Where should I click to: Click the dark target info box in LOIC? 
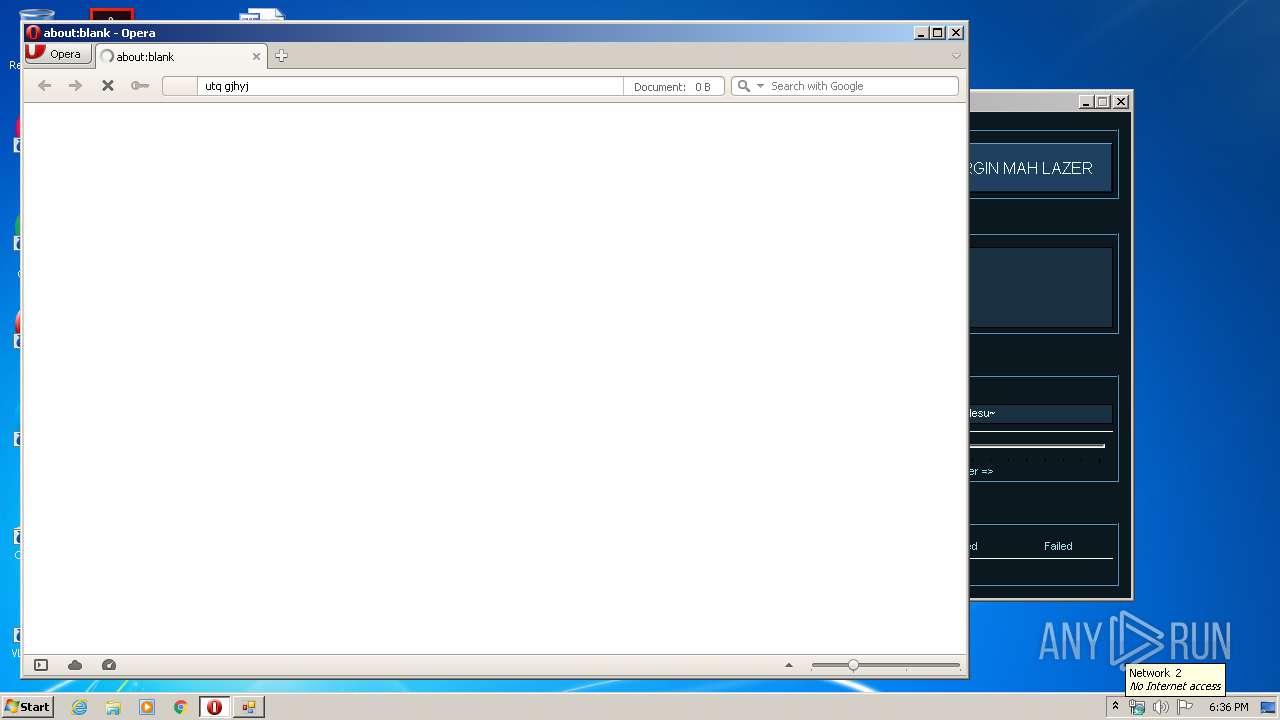pos(1040,287)
